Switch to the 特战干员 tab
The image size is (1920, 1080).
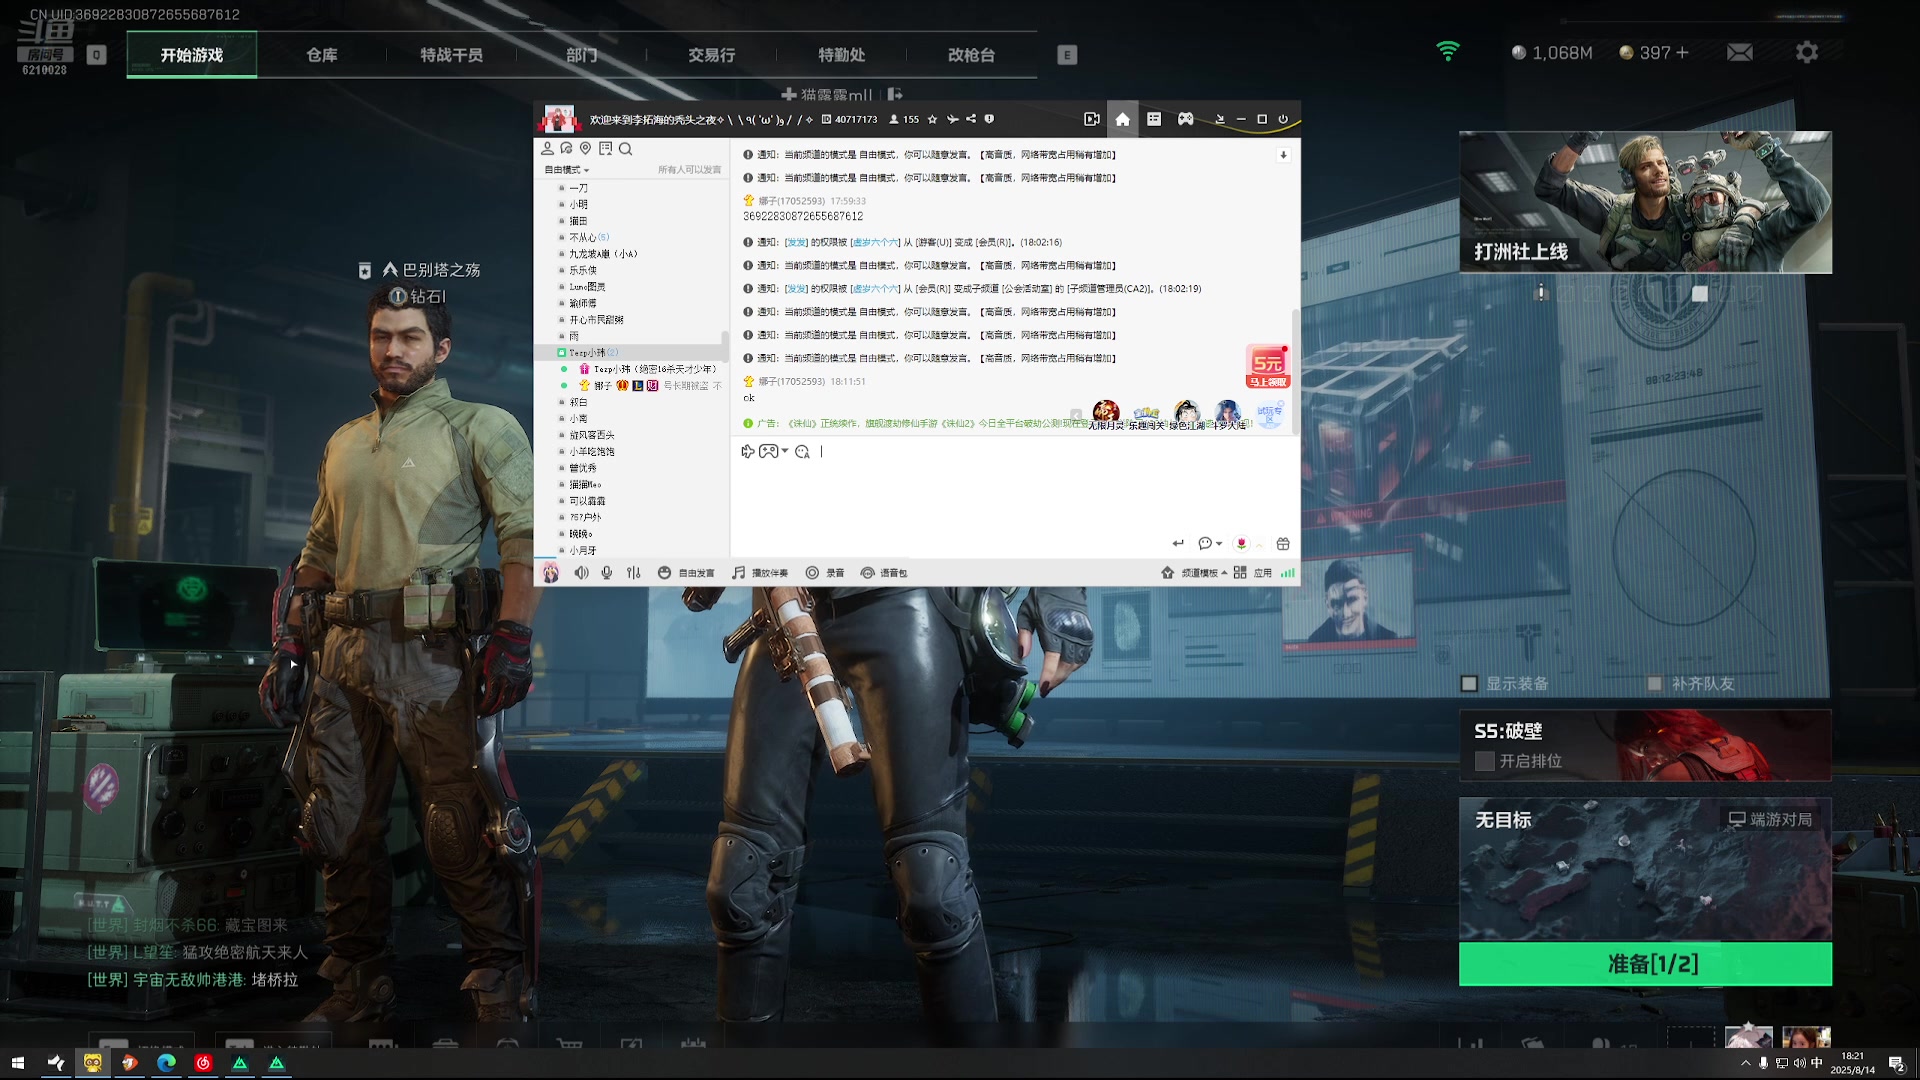(x=451, y=55)
